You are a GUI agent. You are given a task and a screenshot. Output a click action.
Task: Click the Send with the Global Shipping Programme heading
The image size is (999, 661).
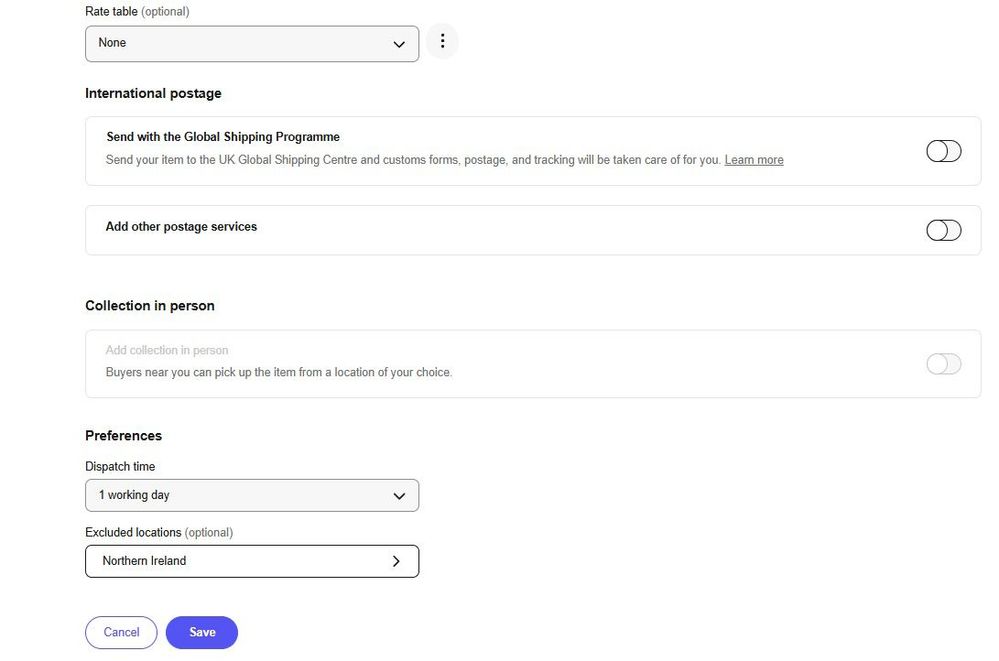coord(223,136)
